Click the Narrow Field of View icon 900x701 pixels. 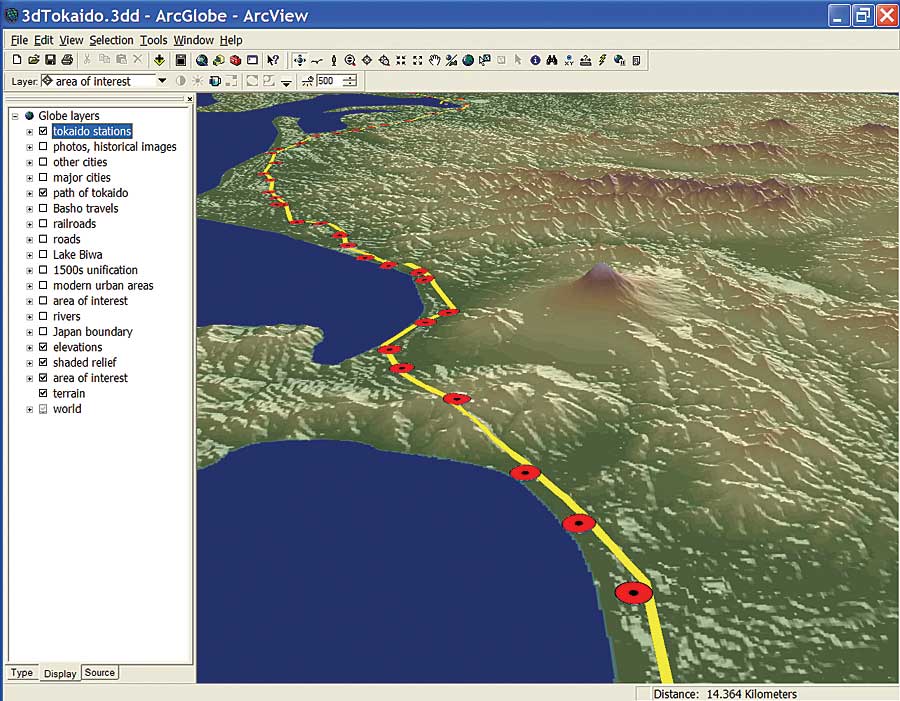click(401, 60)
